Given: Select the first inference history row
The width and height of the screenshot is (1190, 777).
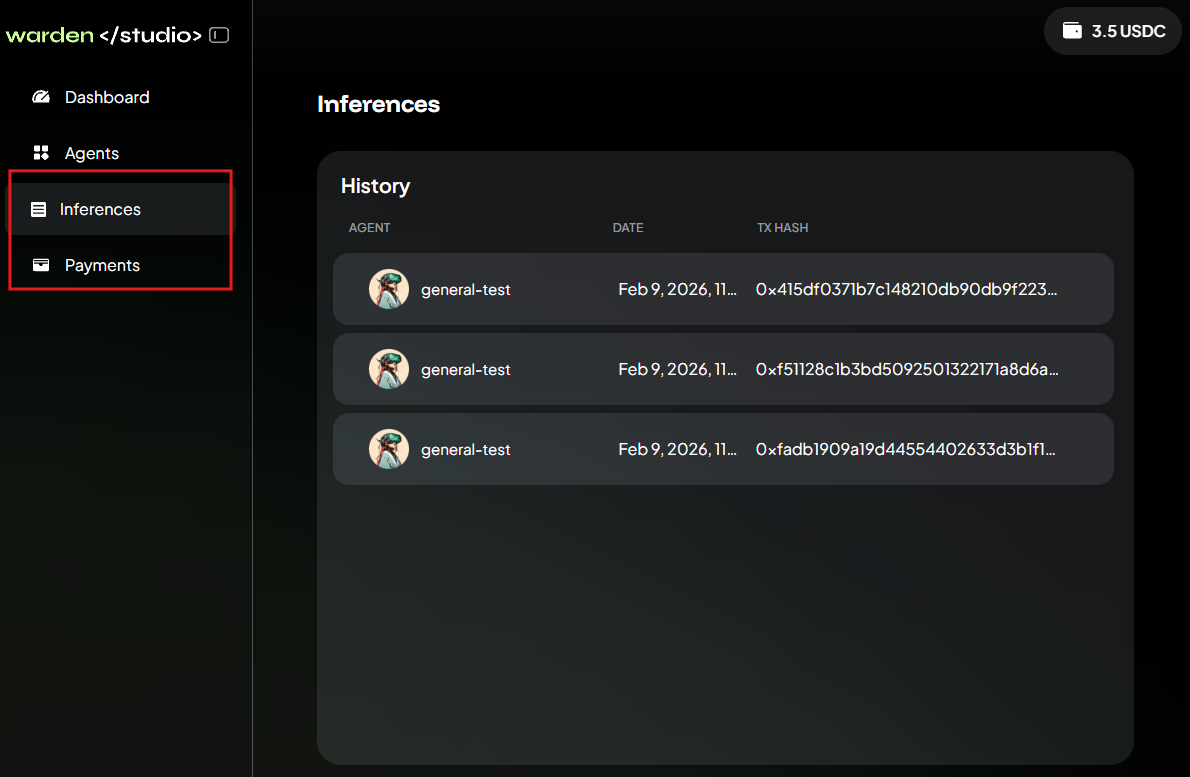Looking at the screenshot, I should [724, 288].
